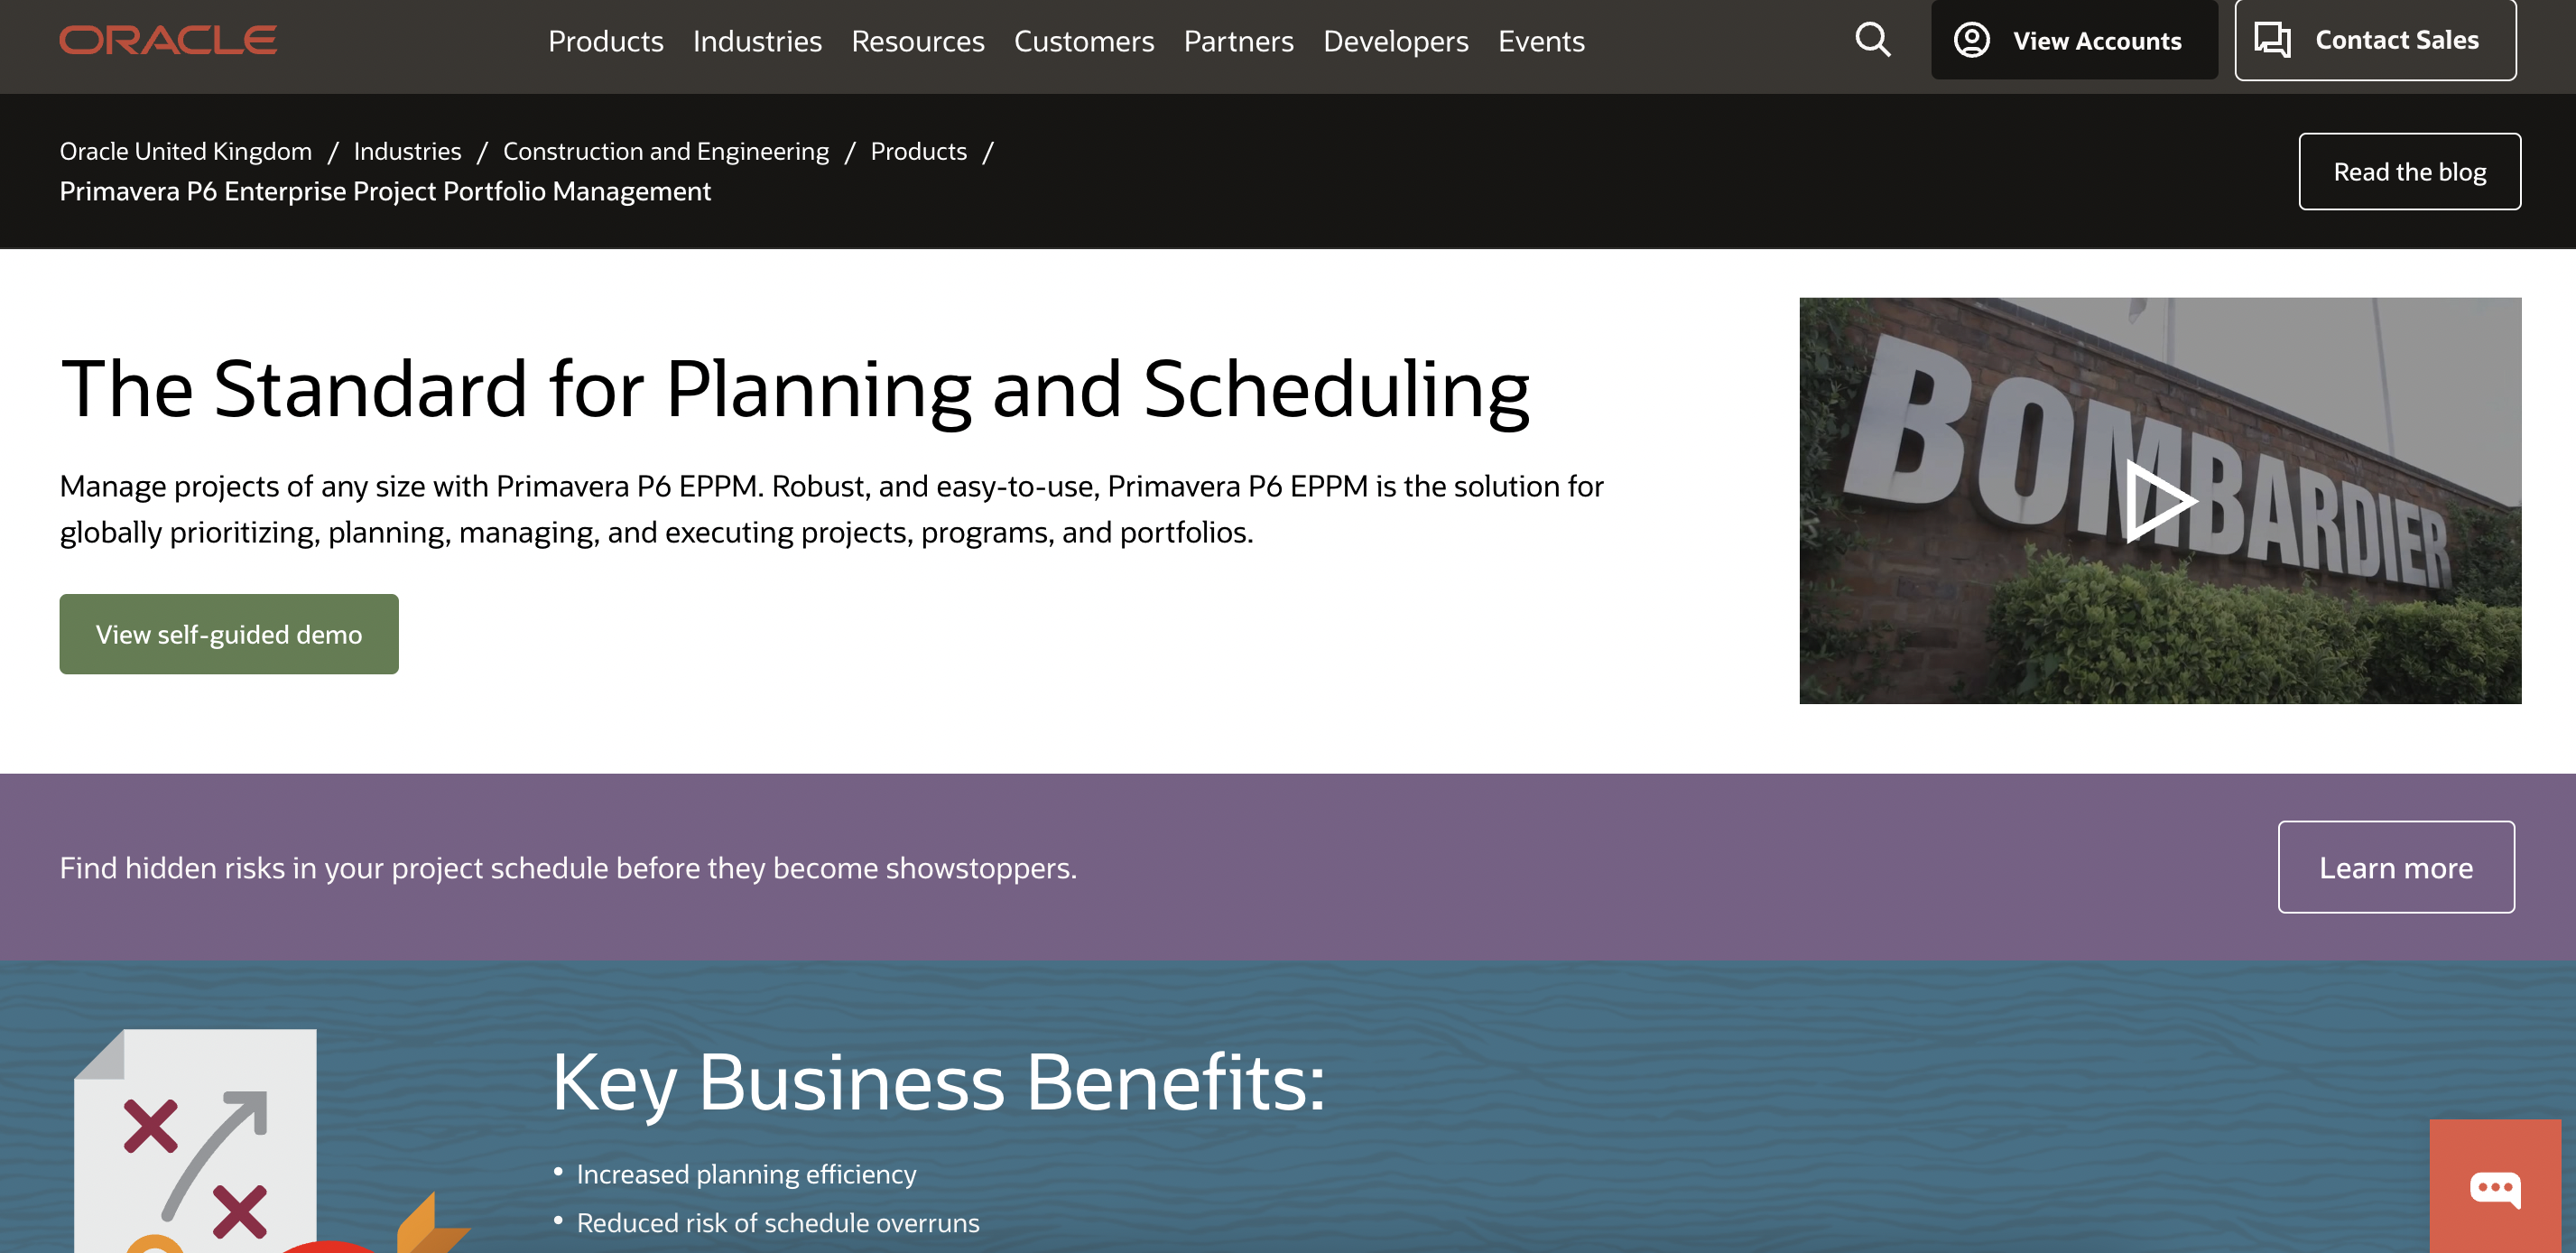The width and height of the screenshot is (2576, 1253).
Task: Click the Oracle United Kingdom breadcrumb
Action: pos(185,151)
